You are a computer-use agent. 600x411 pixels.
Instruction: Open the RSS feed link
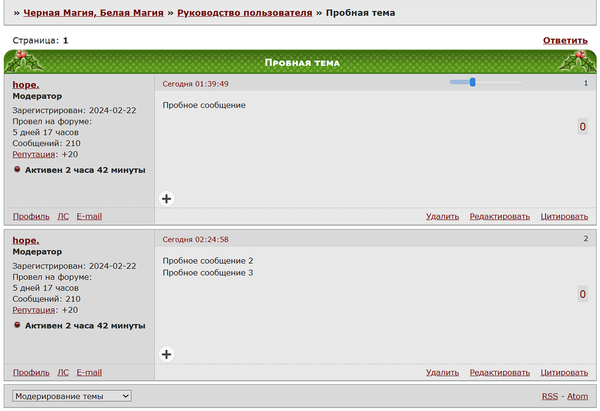point(550,396)
